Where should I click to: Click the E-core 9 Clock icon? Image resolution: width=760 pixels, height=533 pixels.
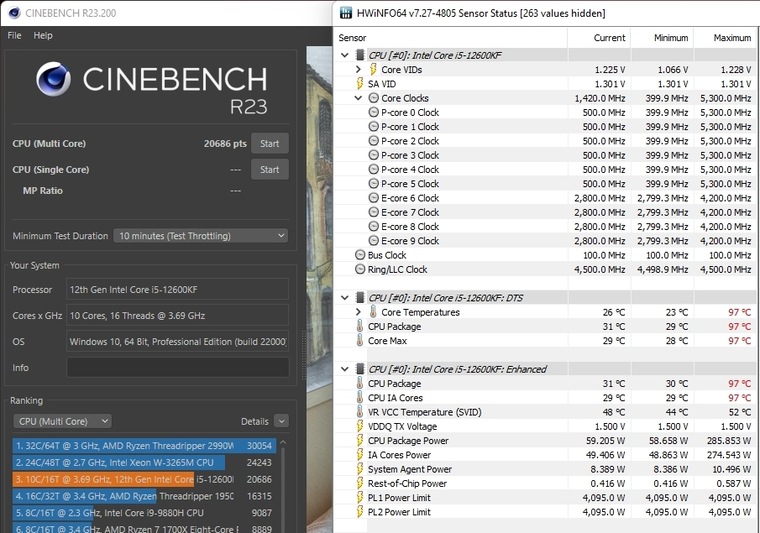click(374, 241)
